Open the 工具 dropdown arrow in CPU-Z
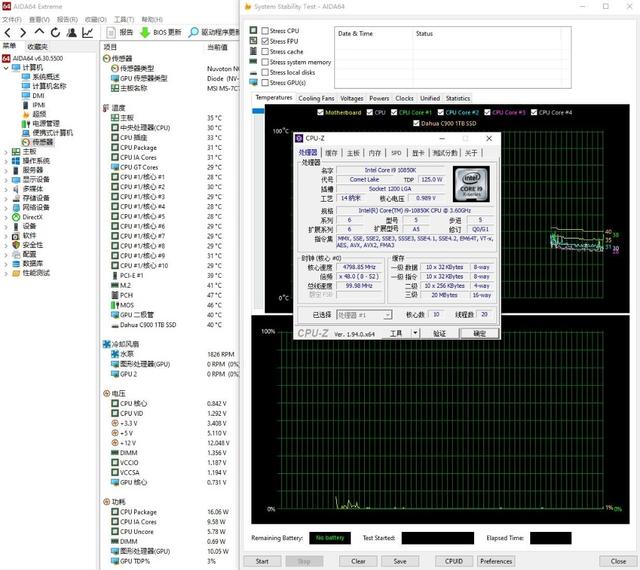 [x=415, y=333]
